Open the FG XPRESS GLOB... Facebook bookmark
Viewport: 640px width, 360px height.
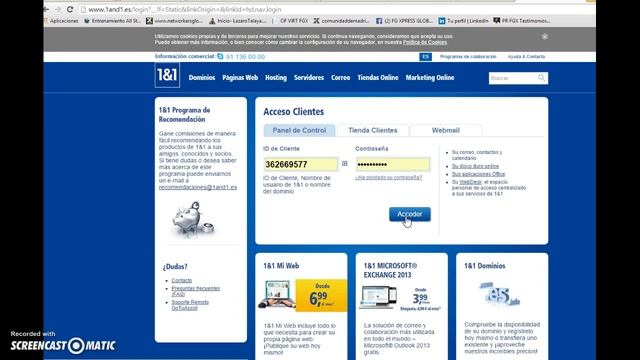coord(404,20)
